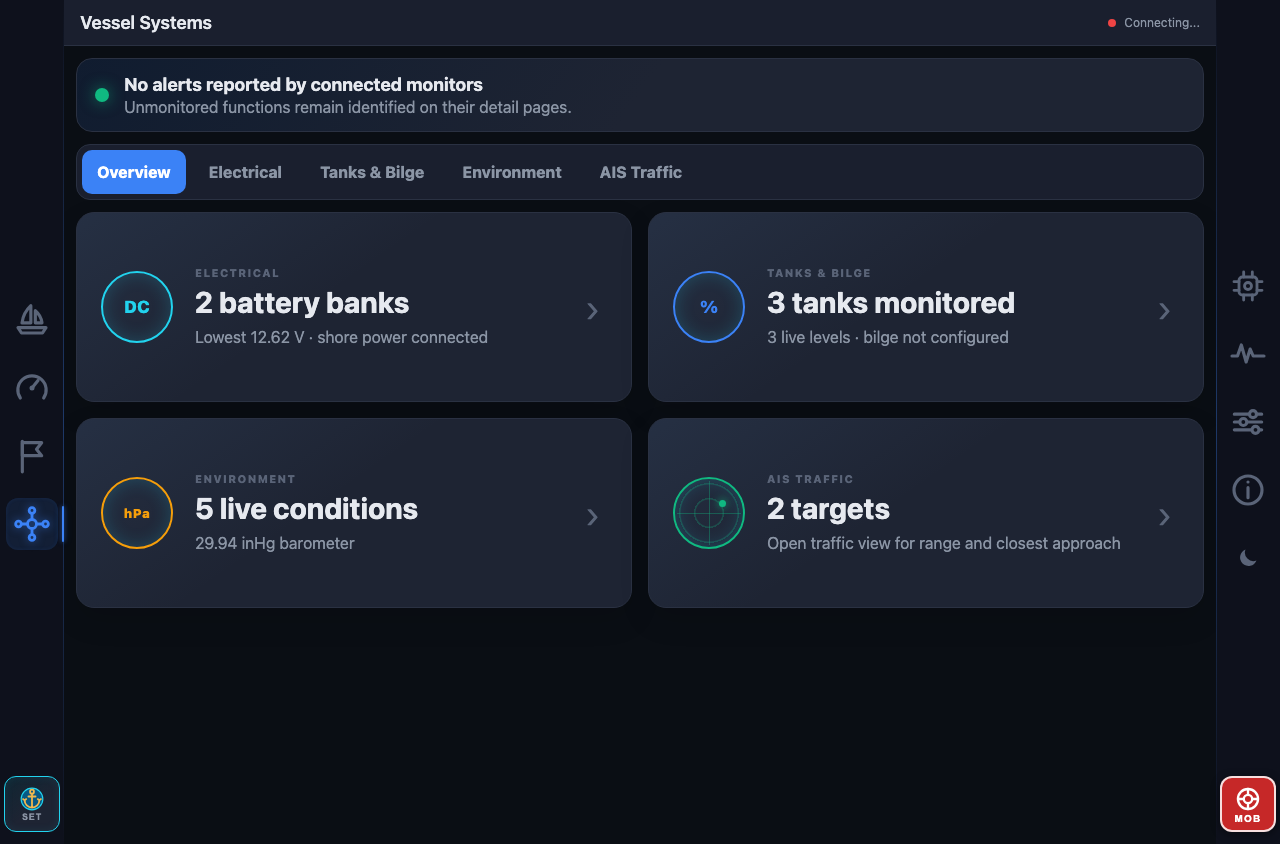This screenshot has width=1280, height=844.
Task: Open the flag waypoint icon
Action: [x=32, y=456]
